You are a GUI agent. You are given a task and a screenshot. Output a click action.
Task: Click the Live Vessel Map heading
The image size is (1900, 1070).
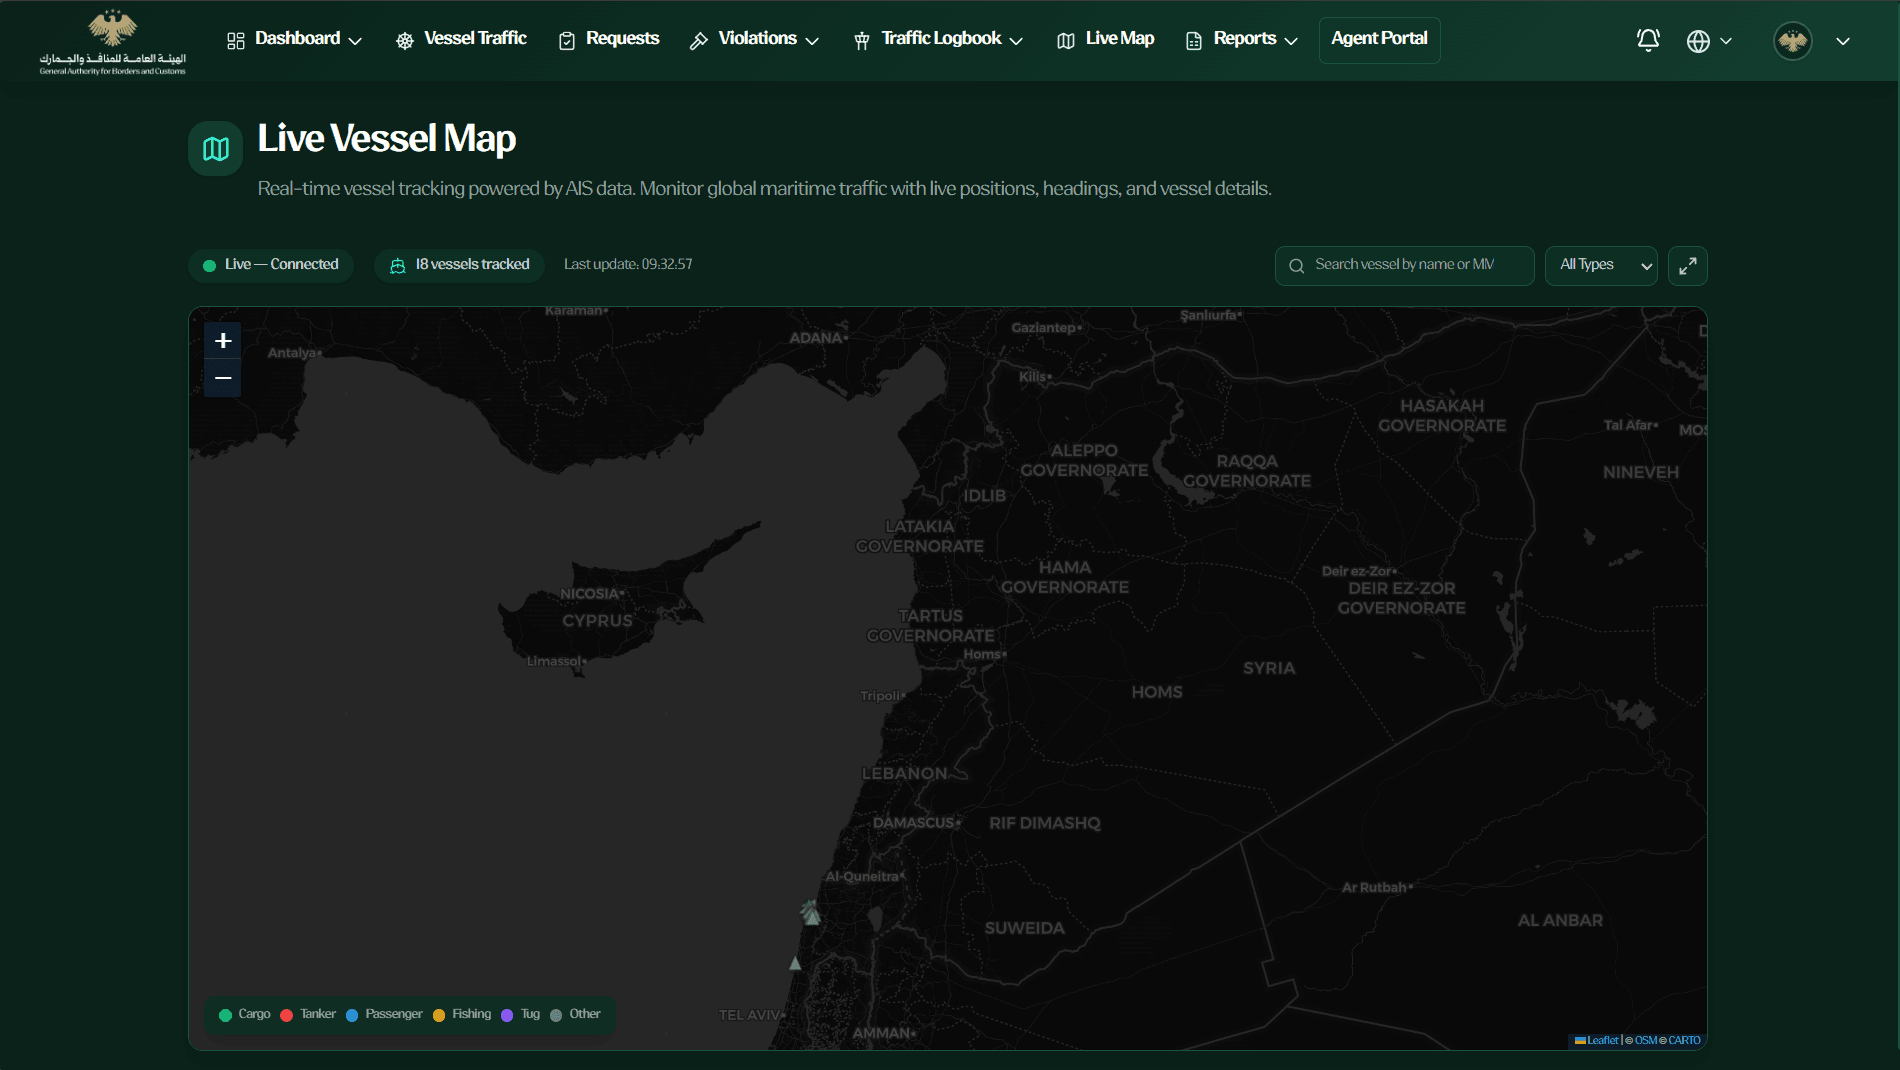click(387, 139)
